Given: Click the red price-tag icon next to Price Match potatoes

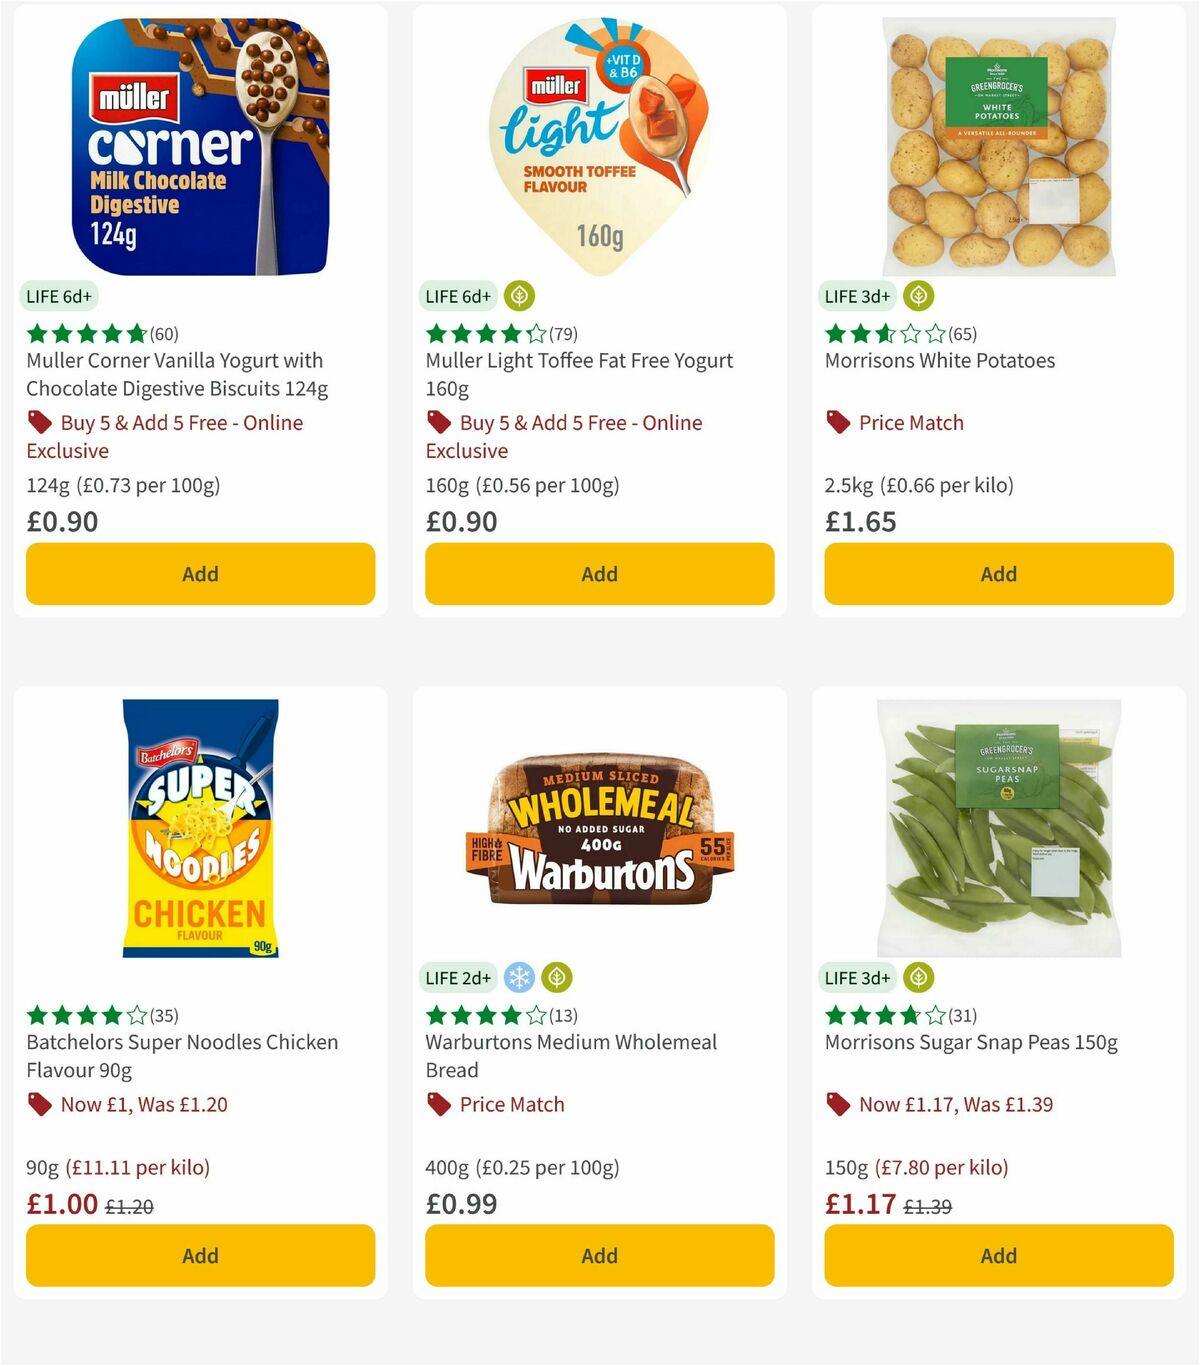Looking at the screenshot, I should pos(838,422).
